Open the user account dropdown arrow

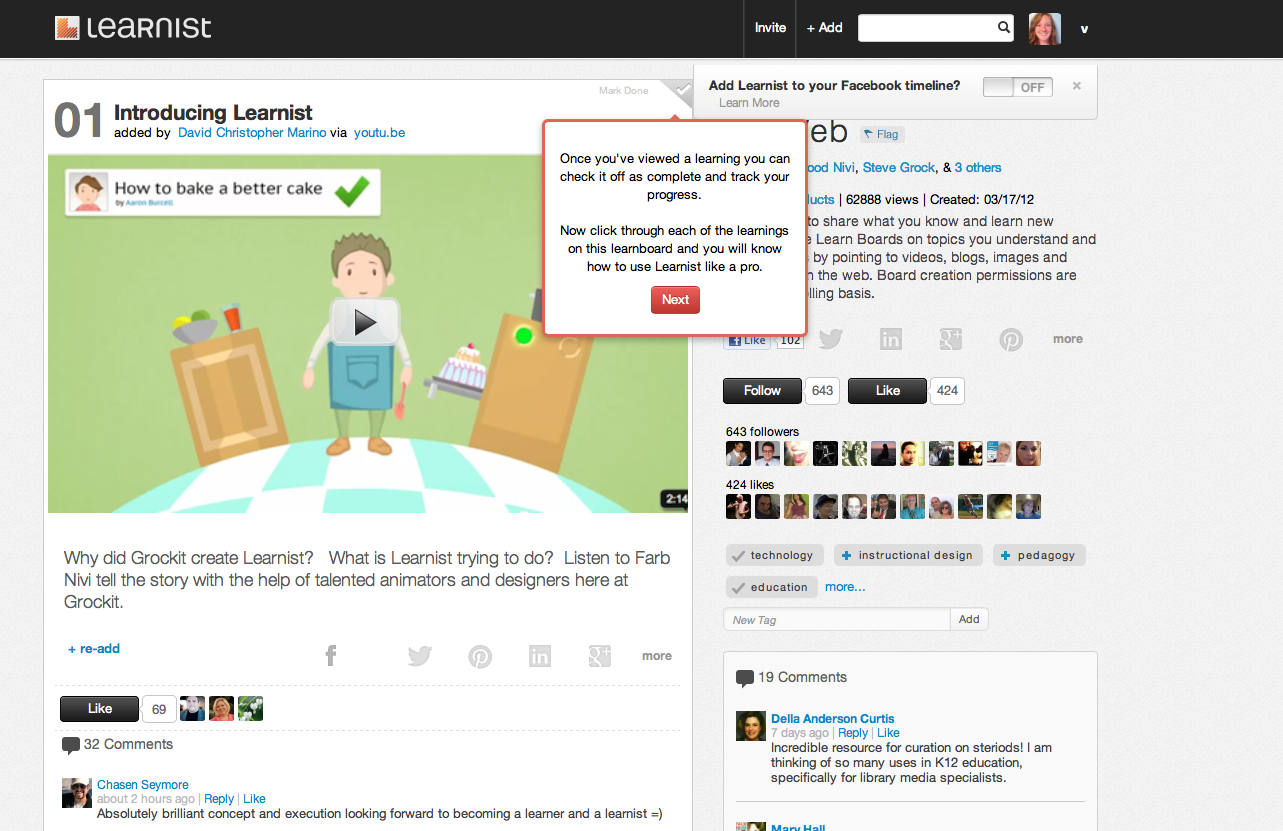click(x=1084, y=29)
